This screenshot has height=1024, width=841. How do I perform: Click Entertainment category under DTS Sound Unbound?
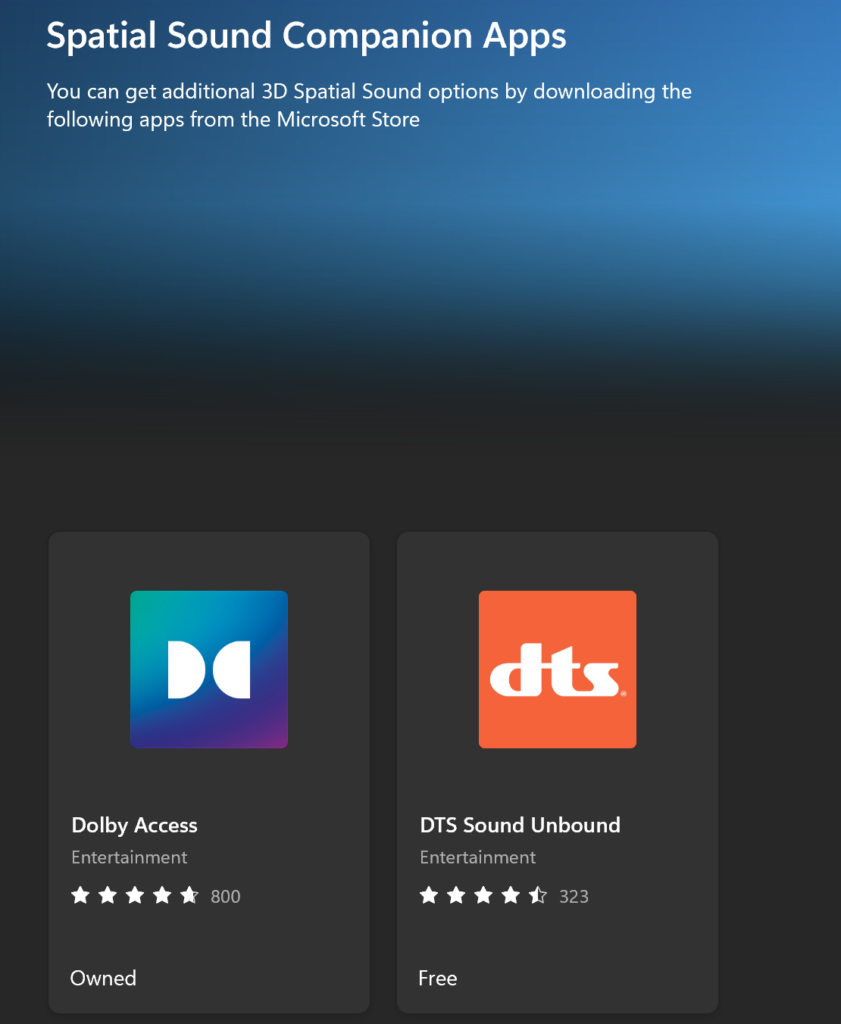click(x=477, y=857)
